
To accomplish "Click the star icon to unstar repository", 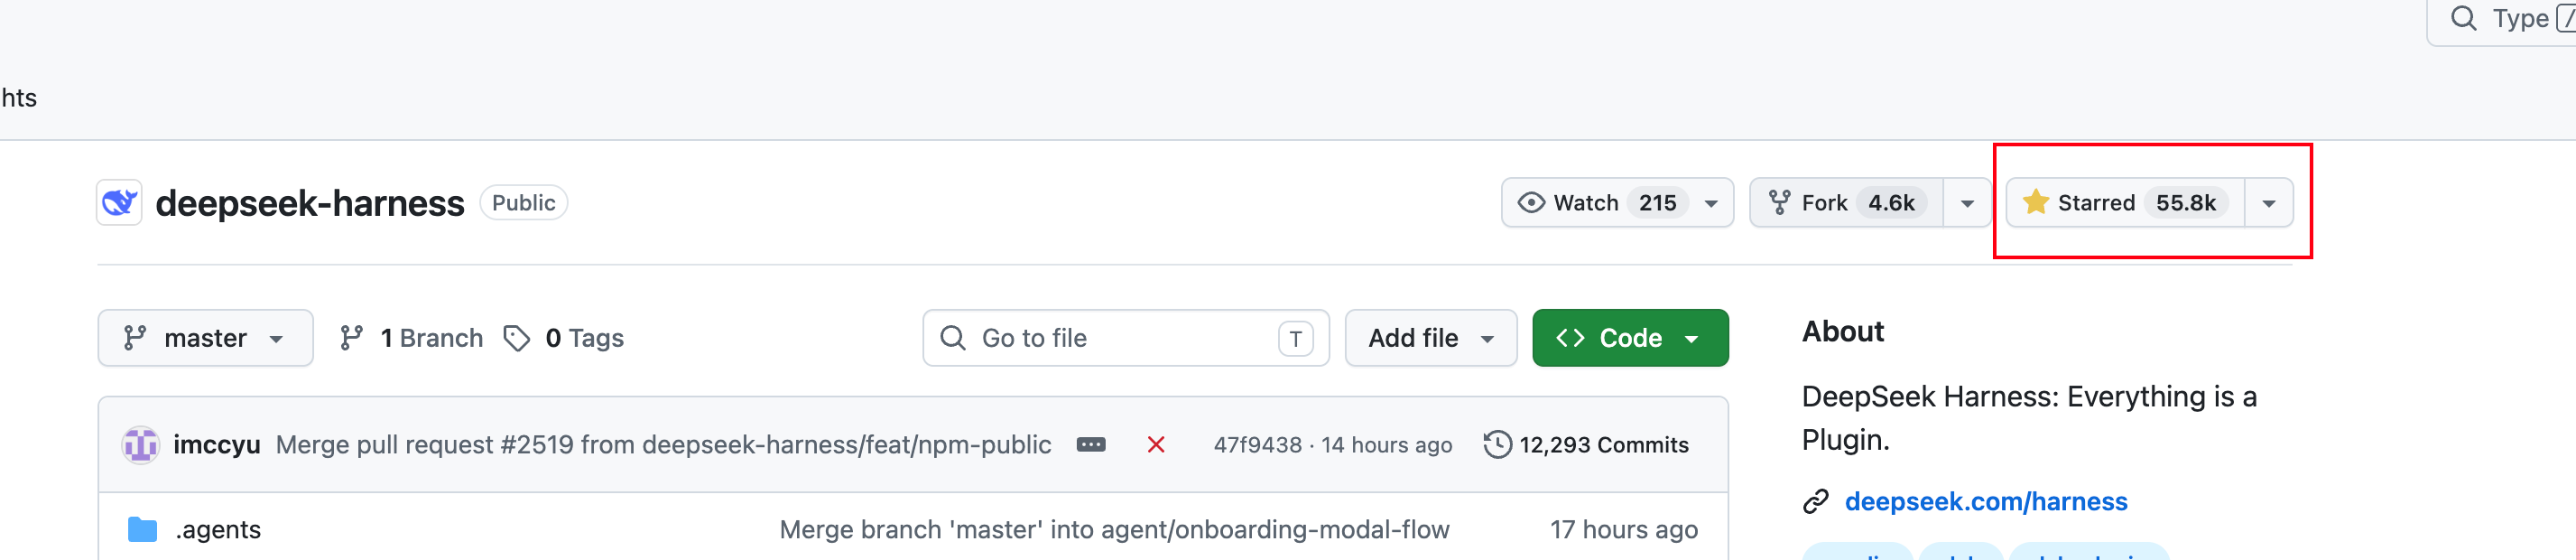I will pos(2035,203).
